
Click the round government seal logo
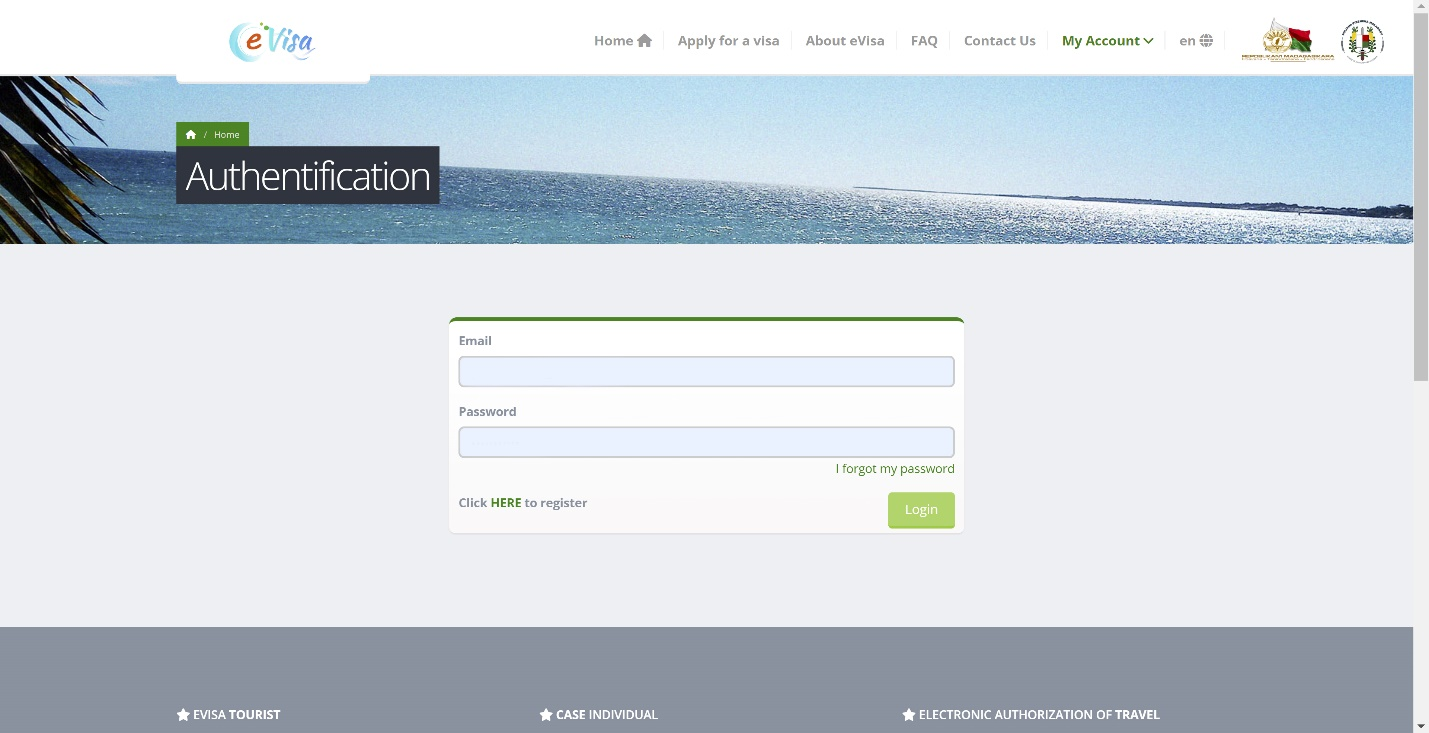(1361, 41)
